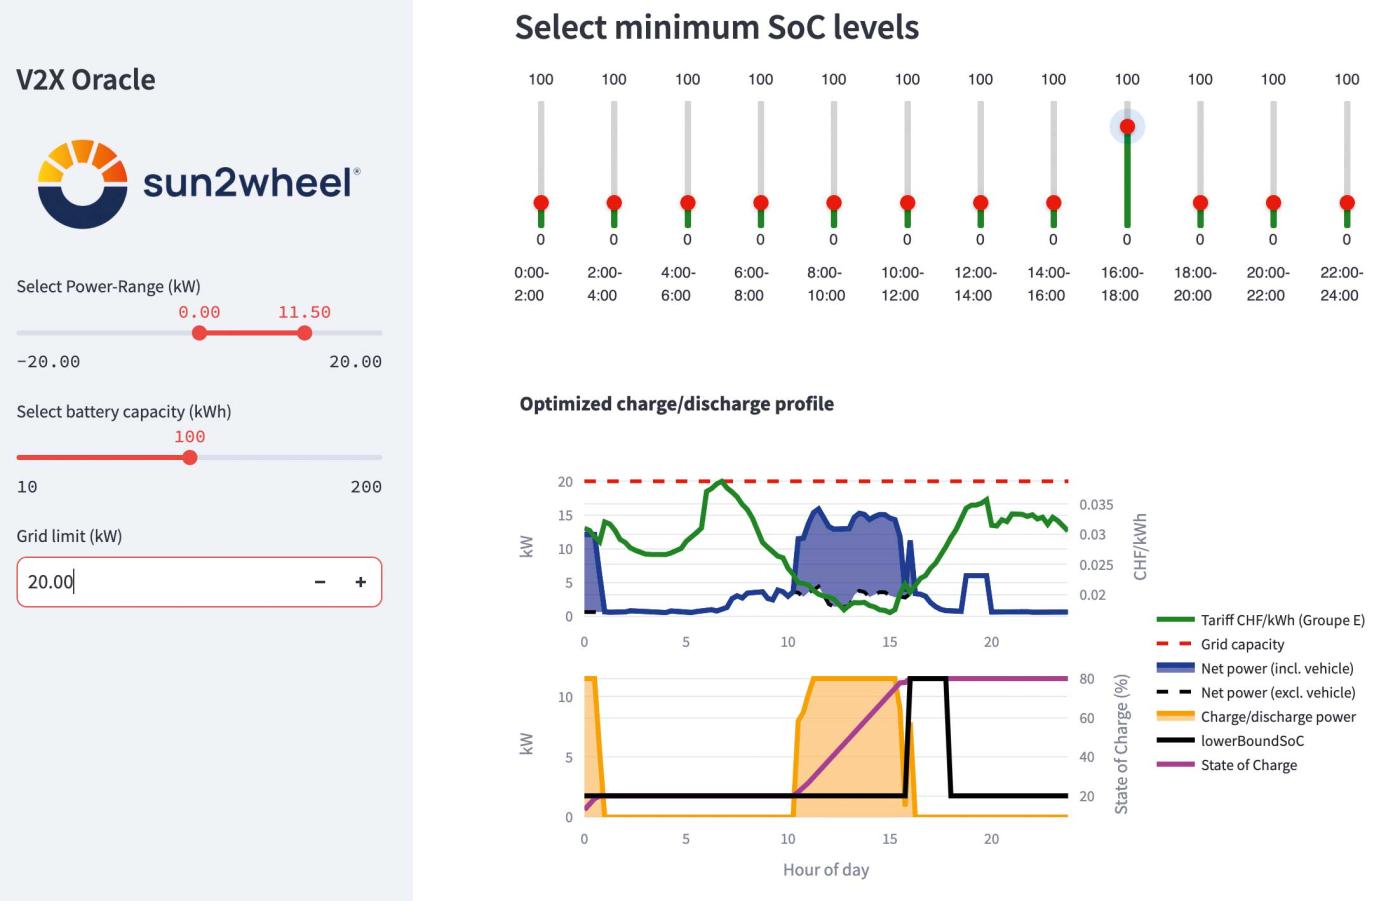Click the 22:00-24:00 SoC slider handle
The image size is (1400, 901).
point(1346,203)
